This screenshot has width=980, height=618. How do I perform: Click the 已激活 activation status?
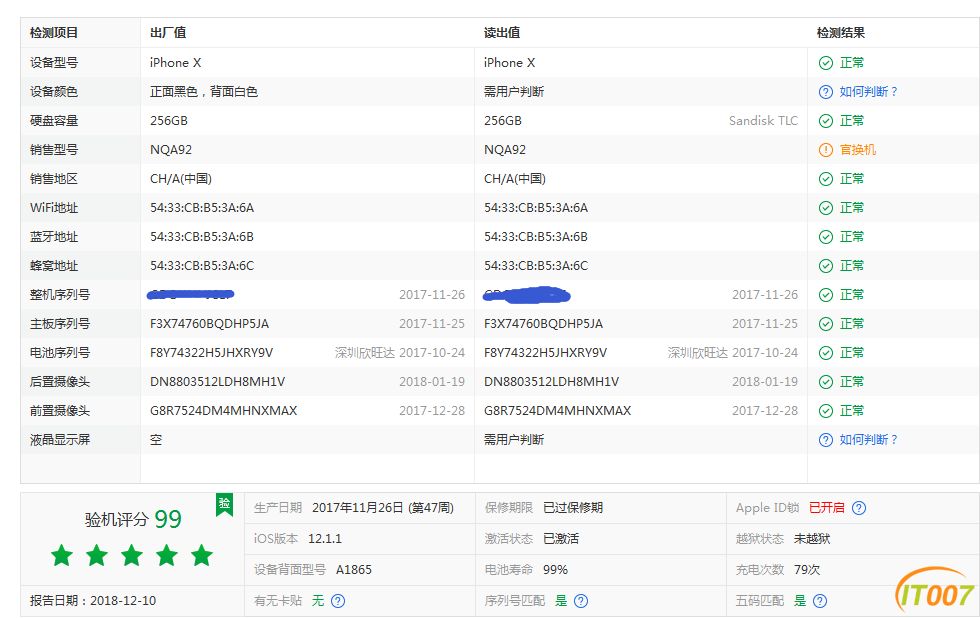561,539
